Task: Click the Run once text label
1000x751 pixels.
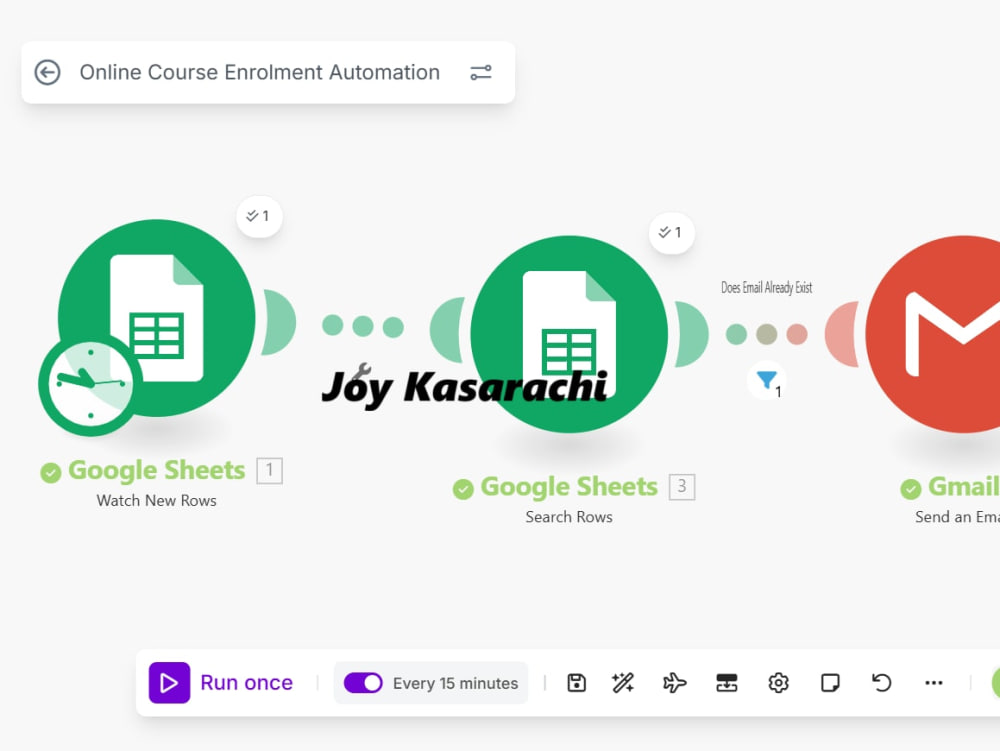Action: (x=246, y=683)
